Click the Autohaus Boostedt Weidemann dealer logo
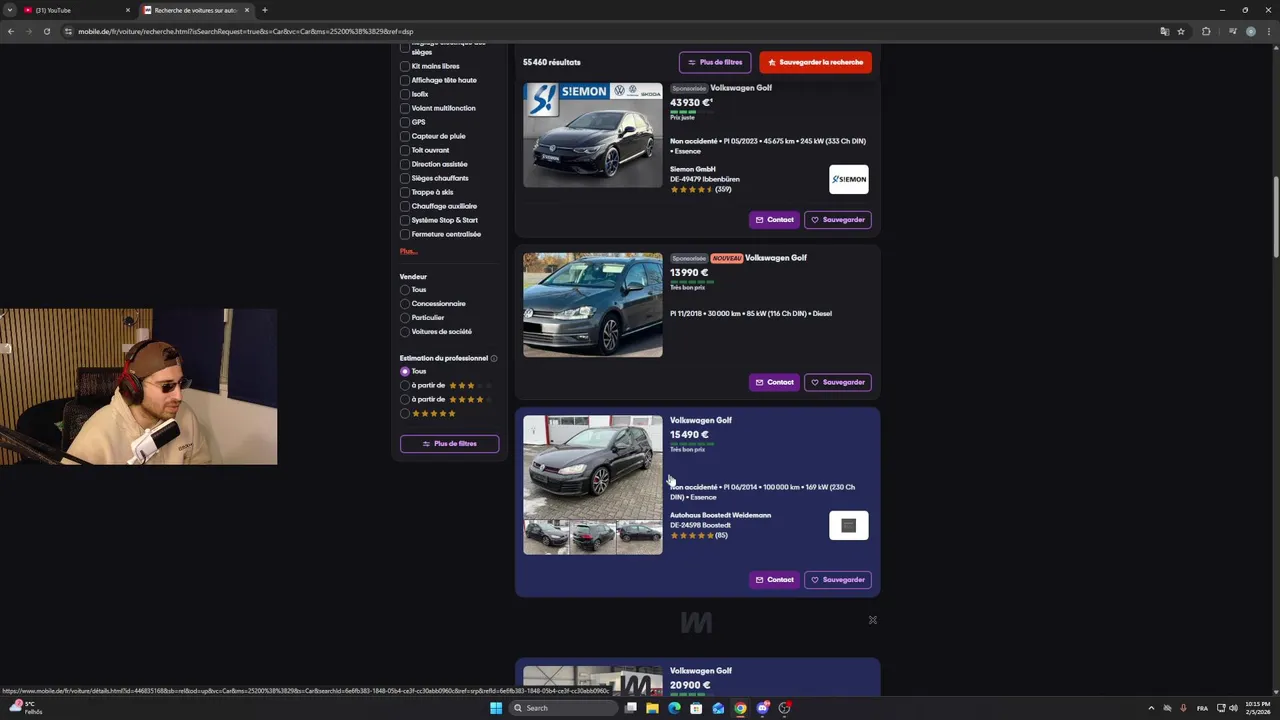The height and width of the screenshot is (720, 1280). [x=849, y=525]
